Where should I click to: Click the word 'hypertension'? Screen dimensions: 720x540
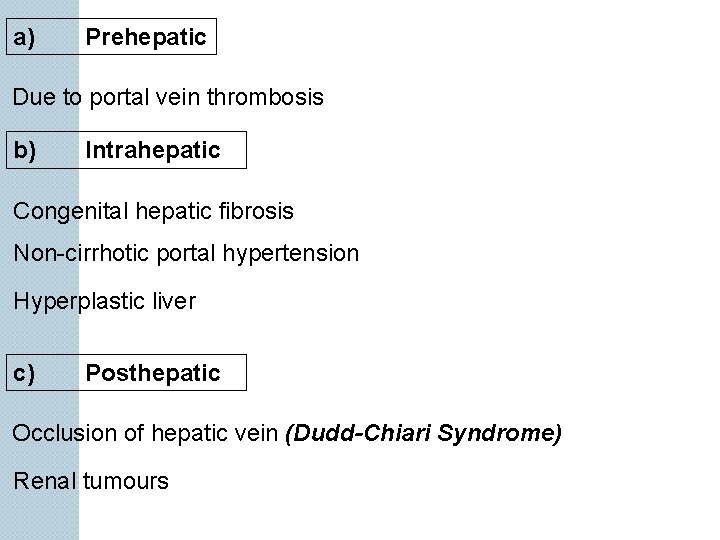coord(291,254)
